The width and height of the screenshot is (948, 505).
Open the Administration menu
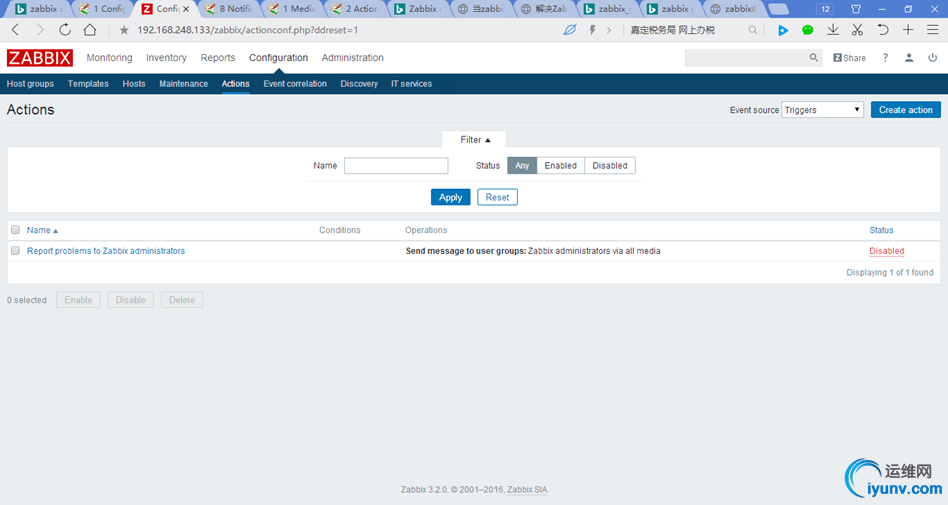[x=352, y=57]
